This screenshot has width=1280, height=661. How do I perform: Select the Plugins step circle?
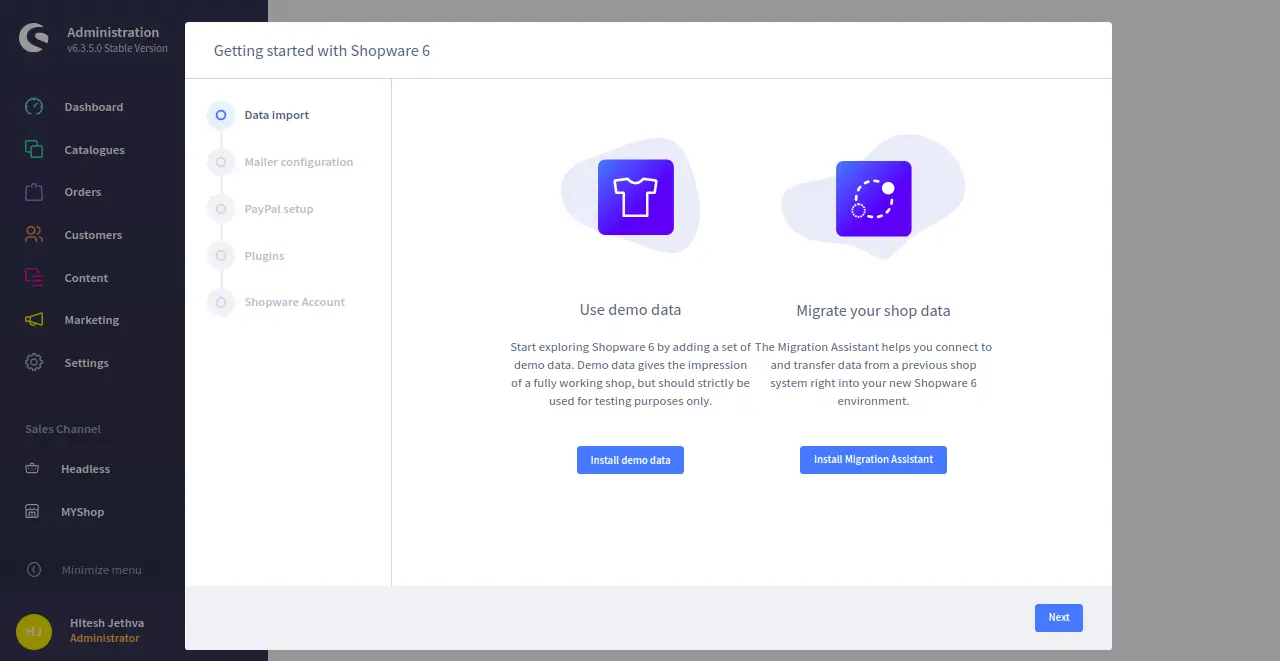tap(221, 256)
